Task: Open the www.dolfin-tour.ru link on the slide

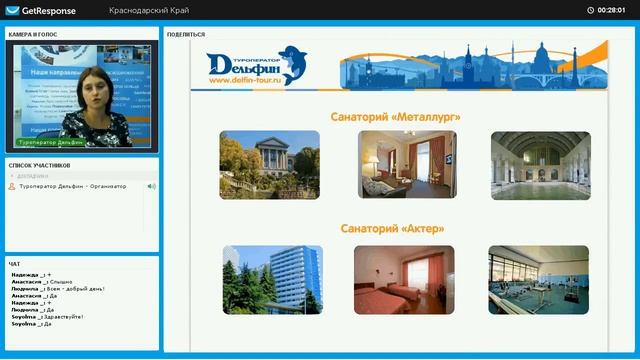Action: coord(245,80)
